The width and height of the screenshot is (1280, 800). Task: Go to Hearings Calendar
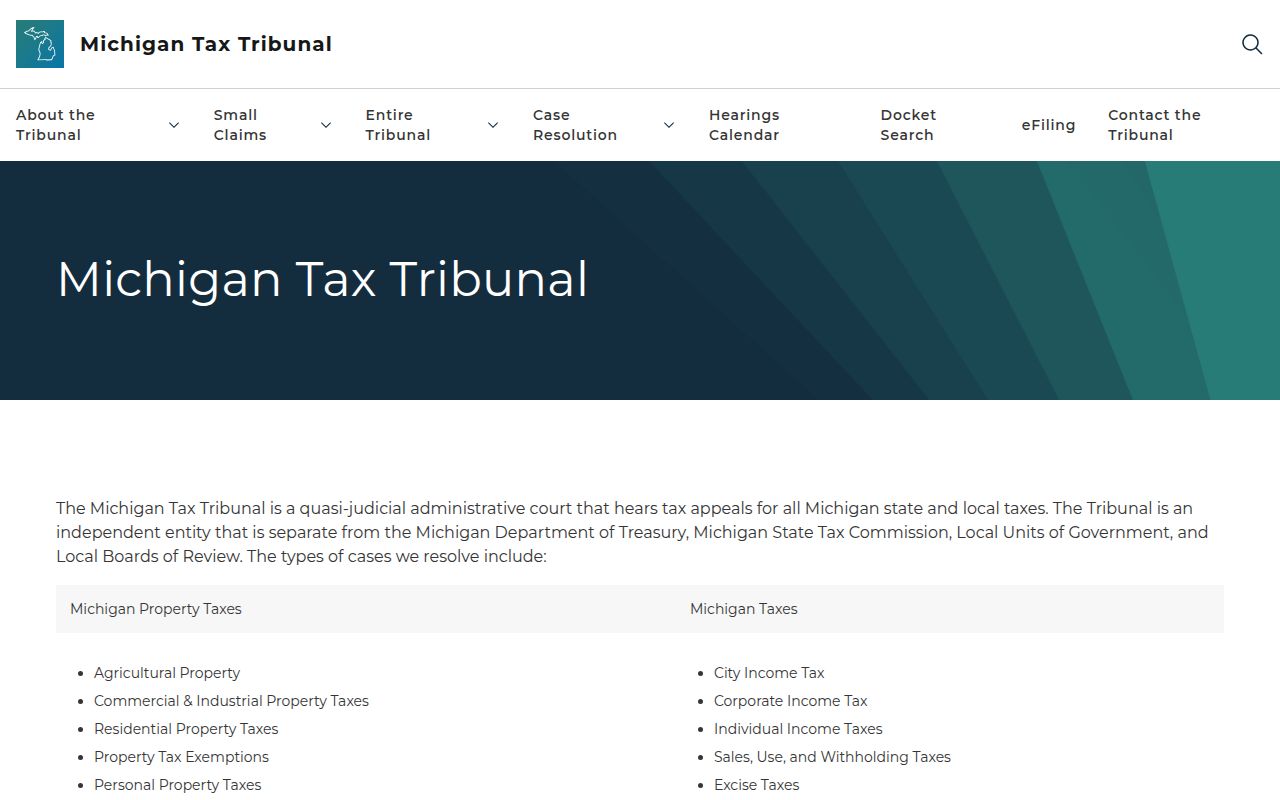(x=744, y=125)
